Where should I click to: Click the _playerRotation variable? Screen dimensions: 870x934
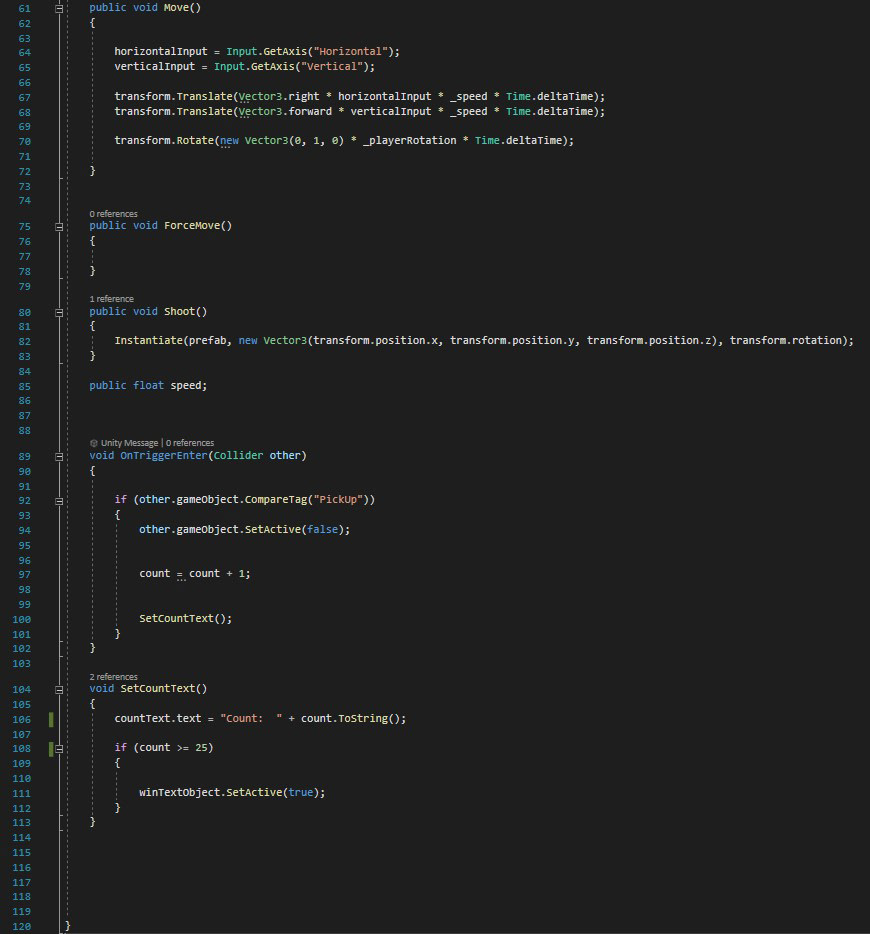point(410,141)
